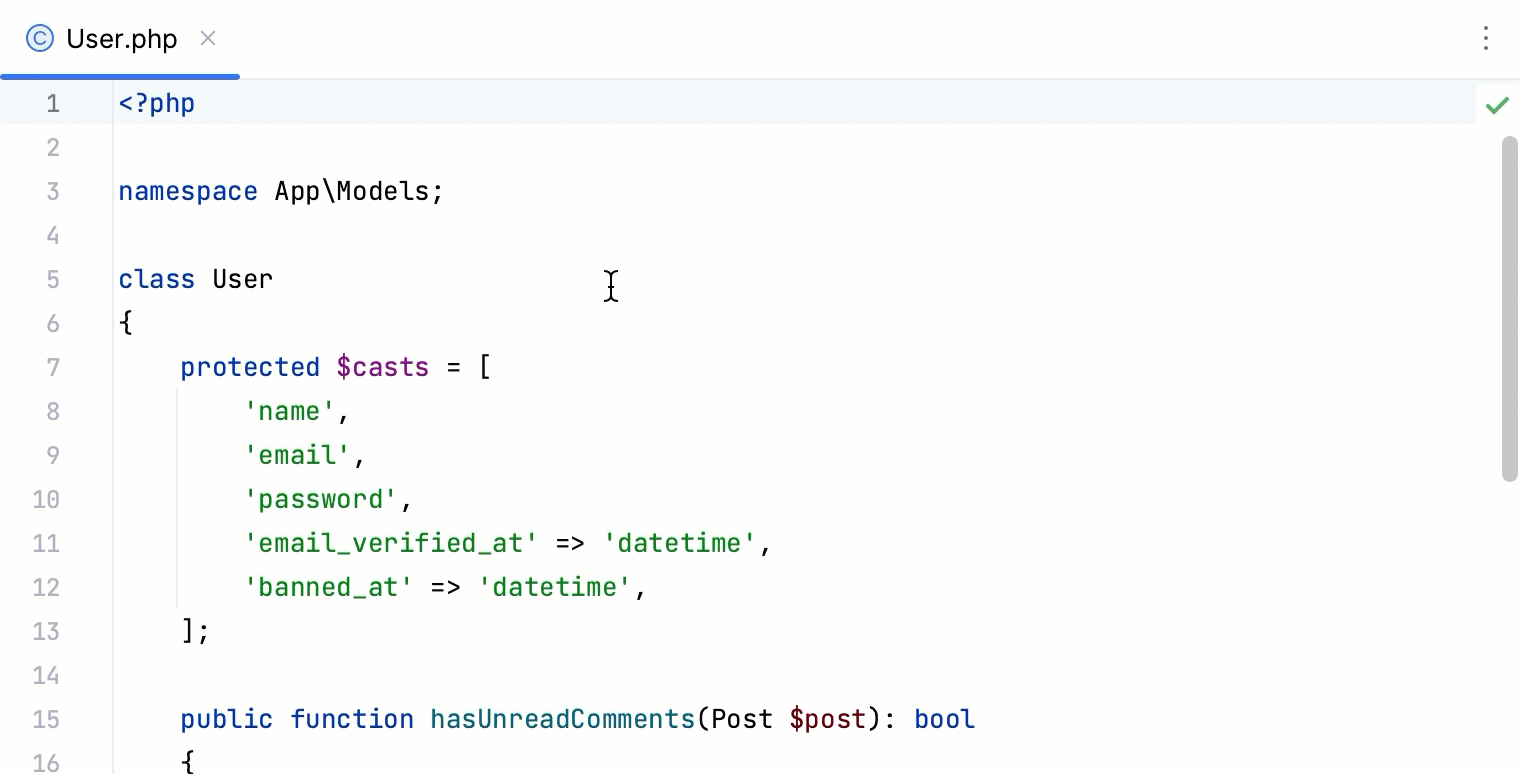1520x774 pixels.
Task: Close the User.php editor tab
Action: tap(208, 38)
